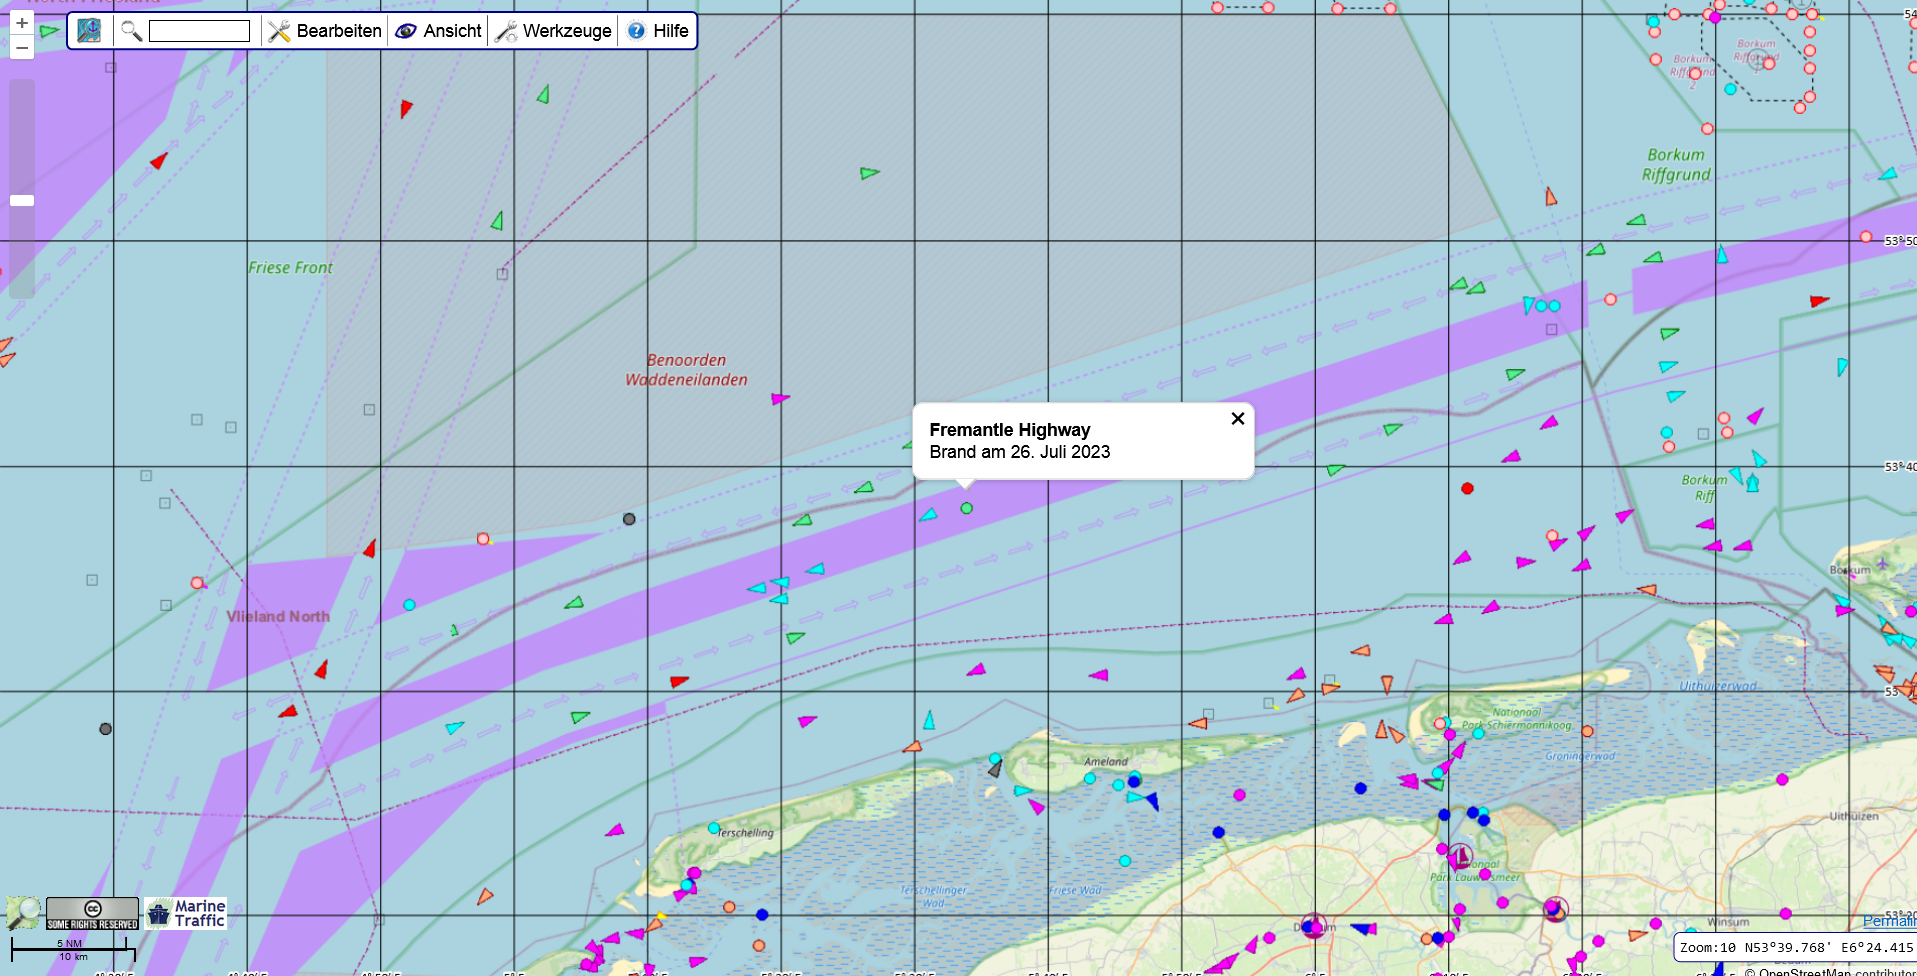Click the magnifying glass search icon
The height and width of the screenshot is (976, 1917).
131,31
